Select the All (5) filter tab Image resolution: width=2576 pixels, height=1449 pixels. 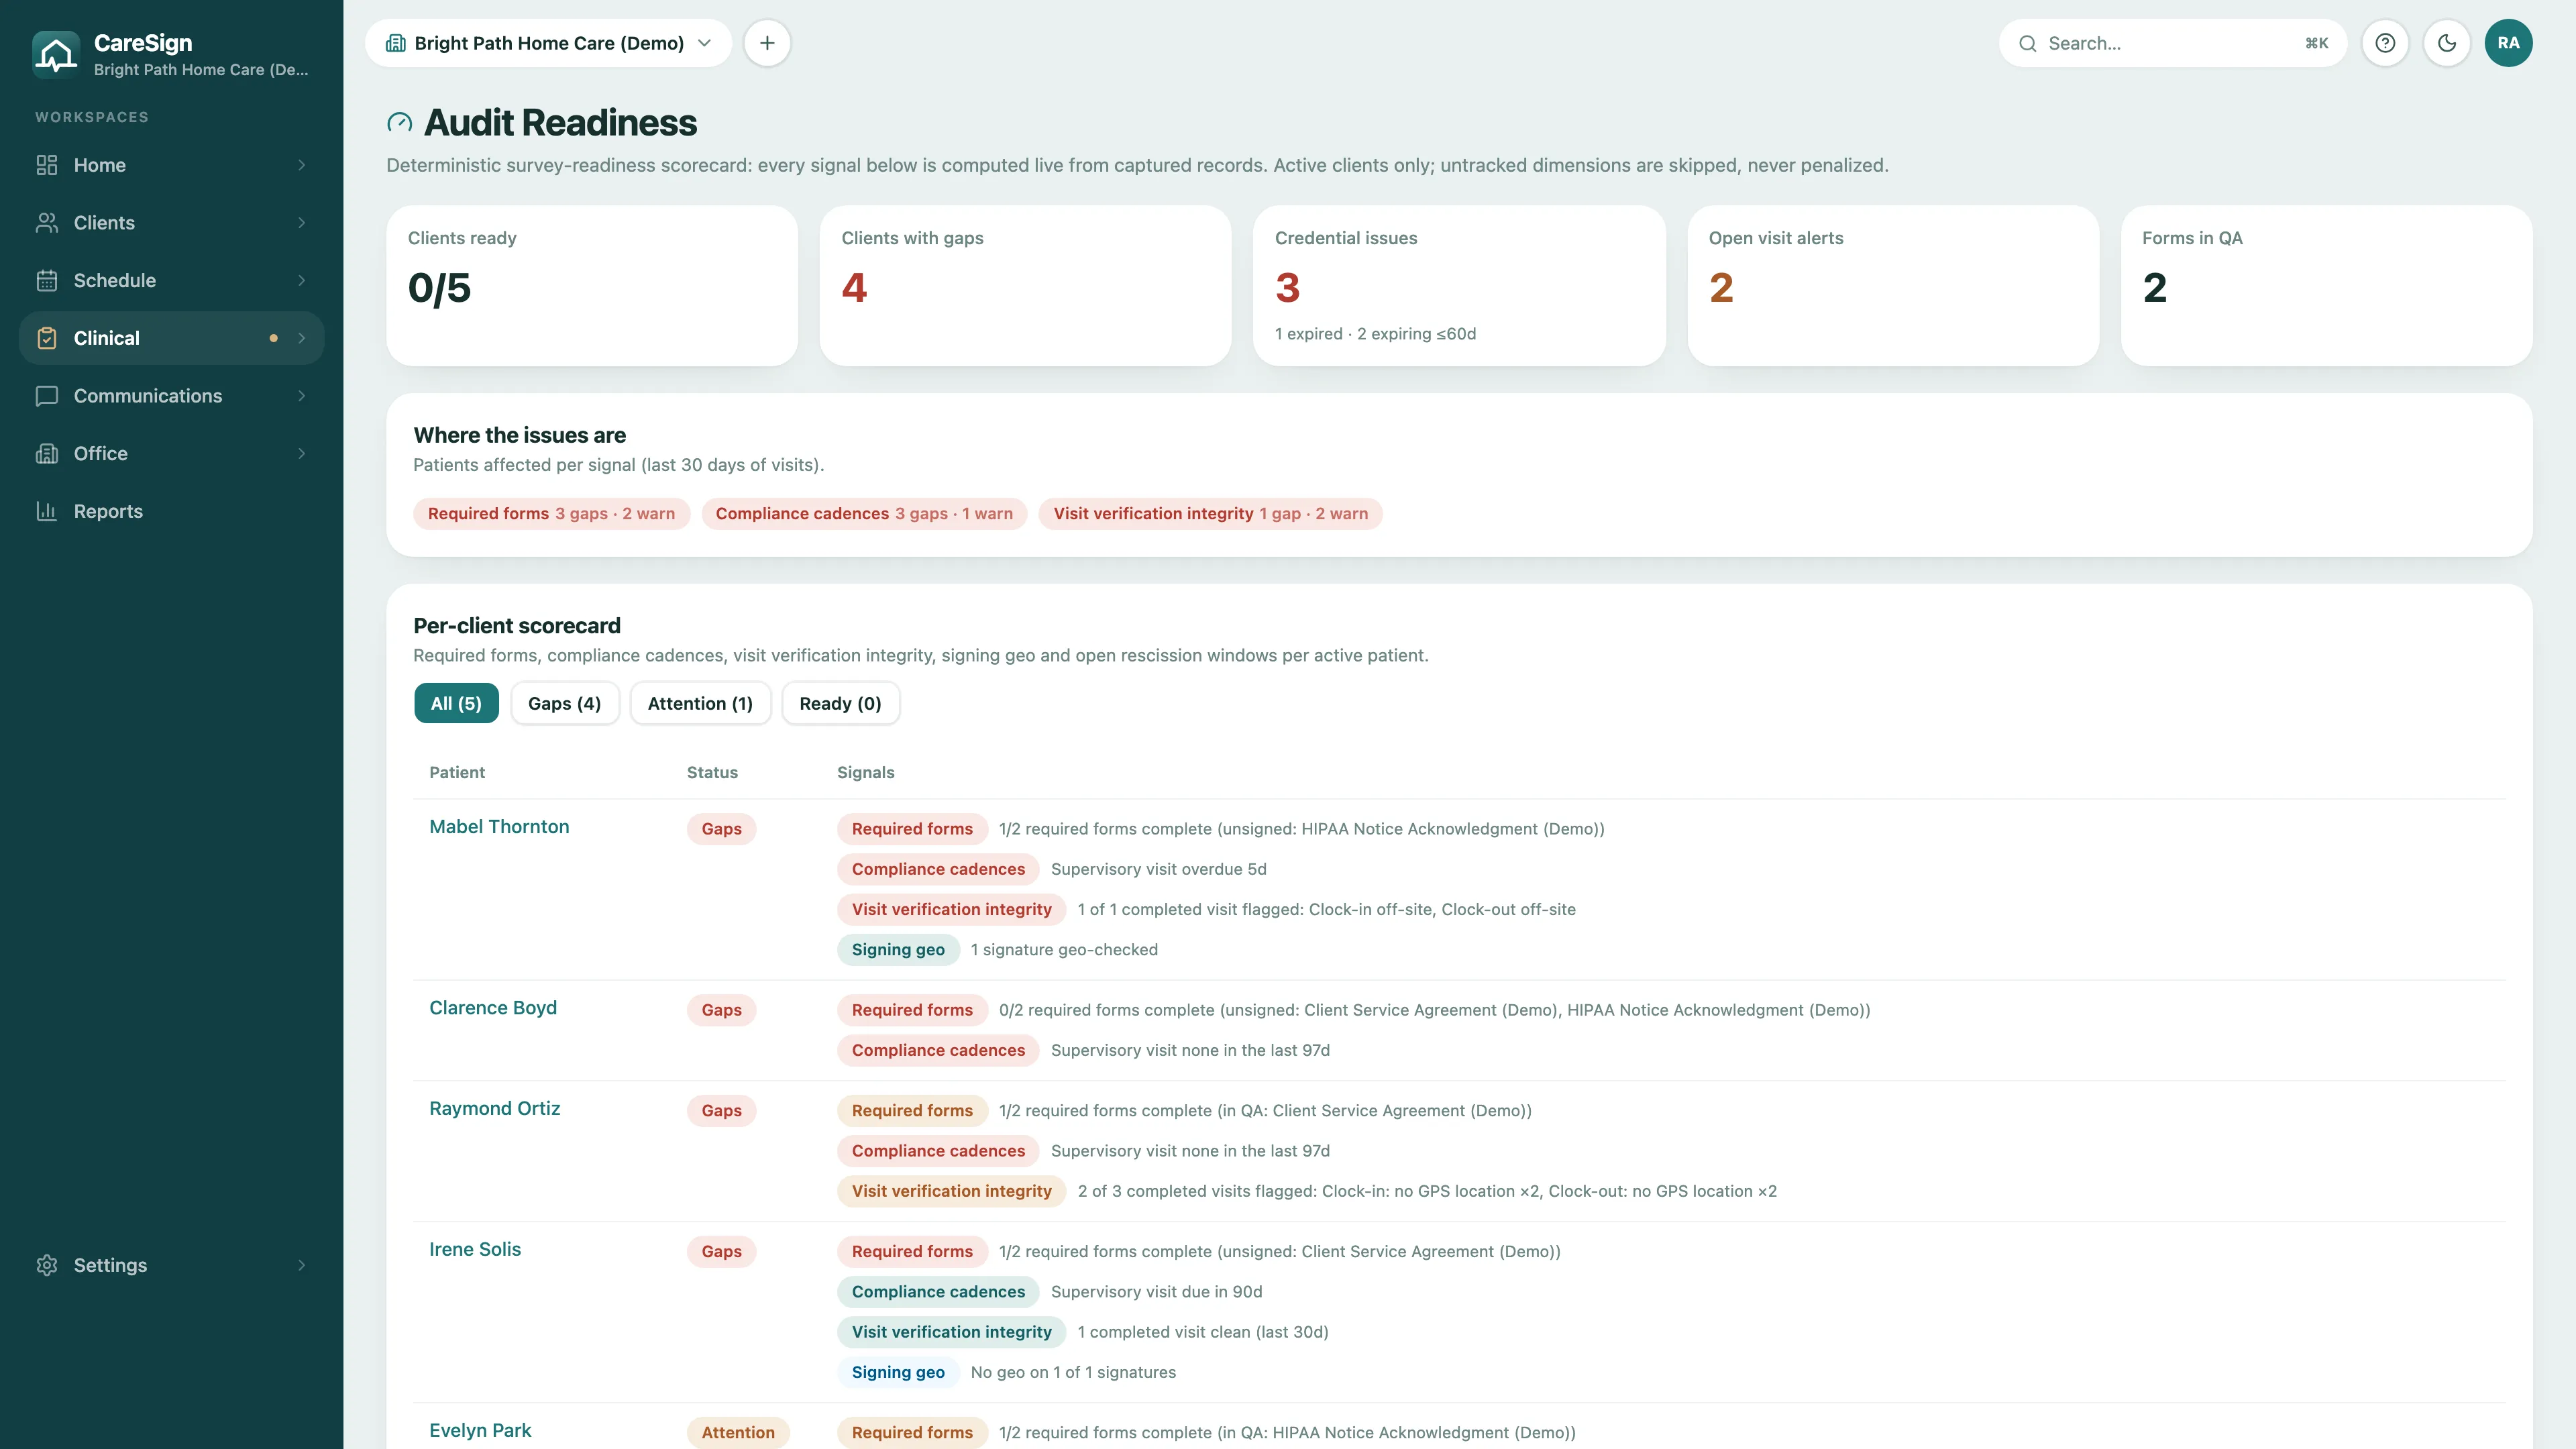pos(456,703)
